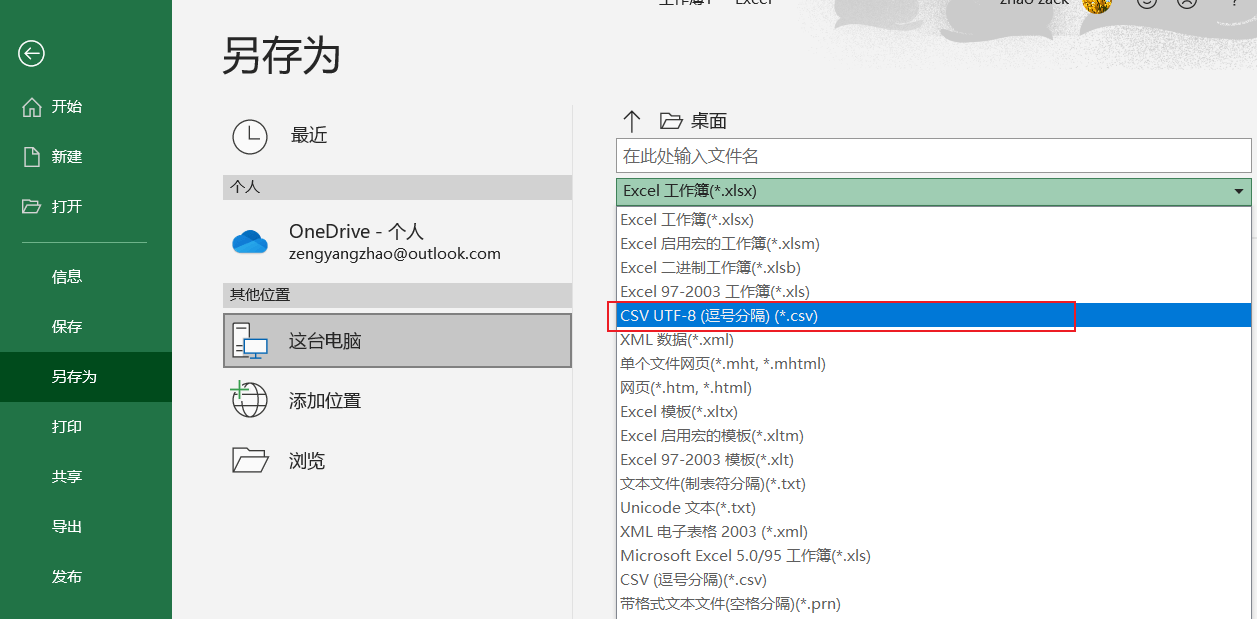The height and width of the screenshot is (619, 1257).
Task: Click the home icon beside 开始
Action: [x=32, y=107]
